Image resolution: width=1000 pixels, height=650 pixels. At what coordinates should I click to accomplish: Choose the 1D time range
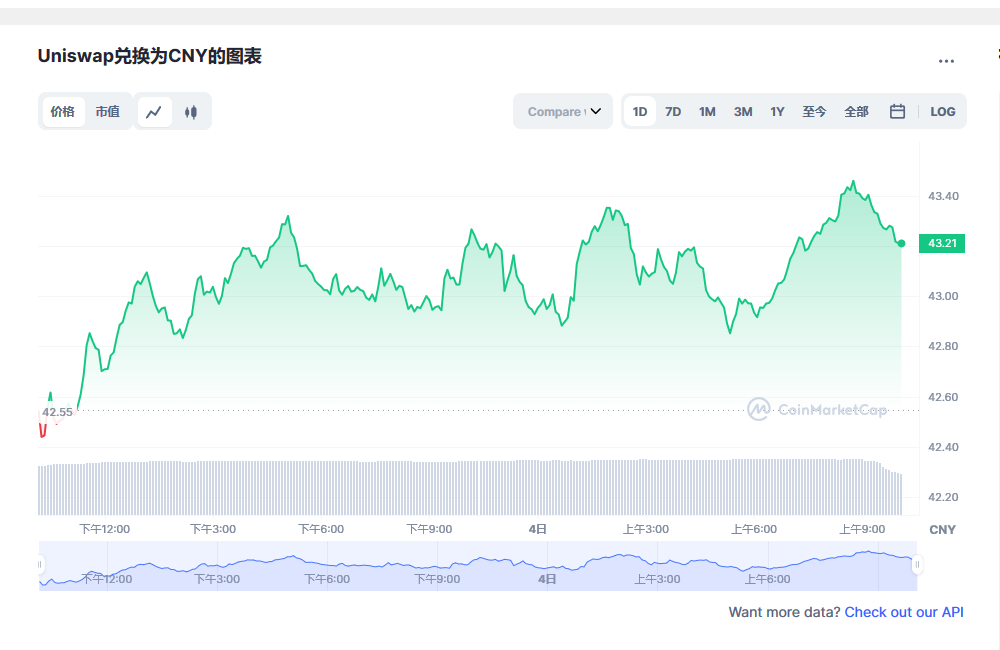click(640, 112)
